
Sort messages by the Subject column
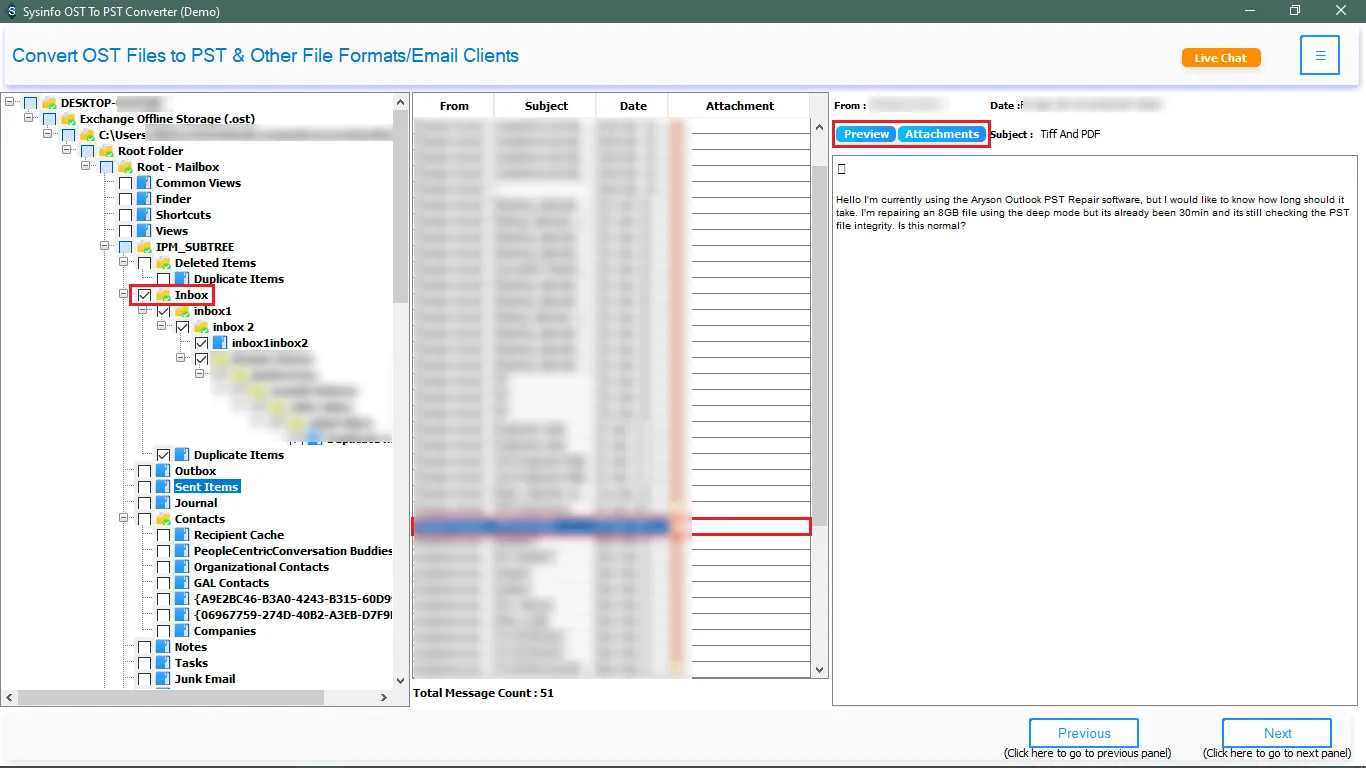click(x=546, y=106)
